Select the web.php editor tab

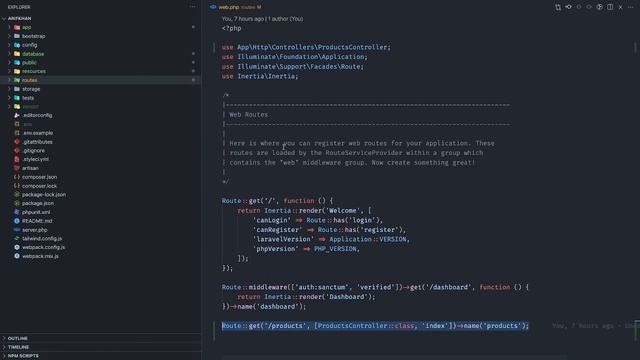pyautogui.click(x=236, y=7)
